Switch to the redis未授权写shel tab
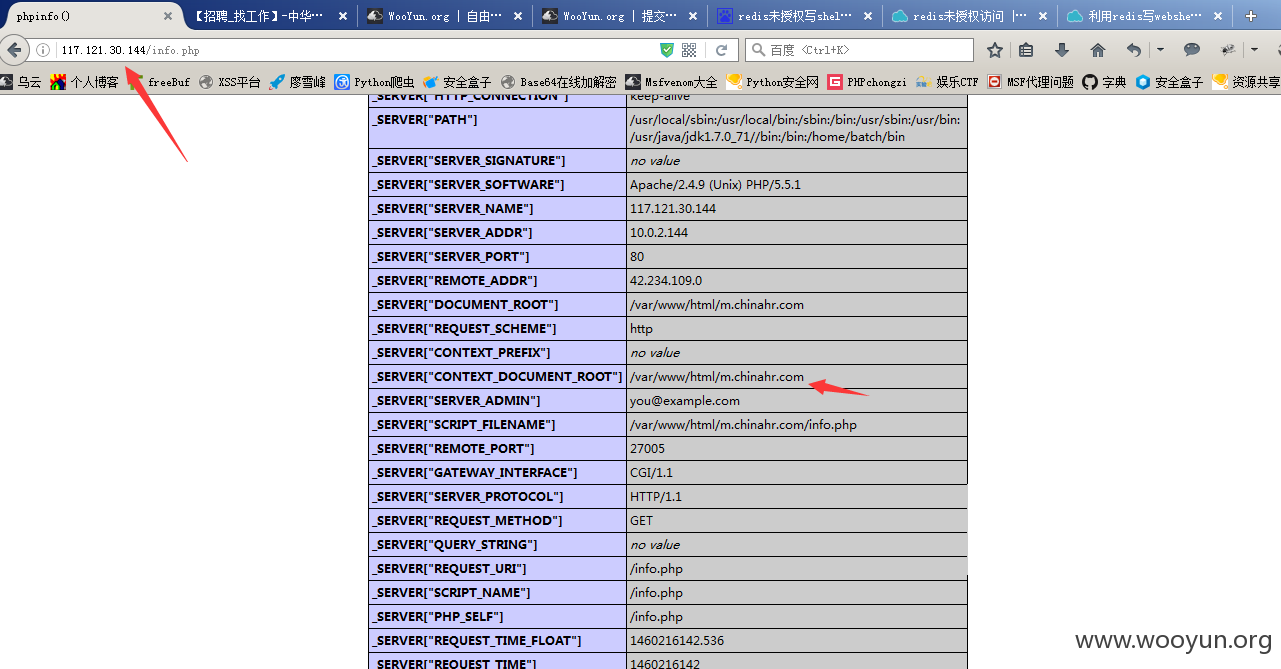The width and height of the screenshot is (1281, 669). 795,16
